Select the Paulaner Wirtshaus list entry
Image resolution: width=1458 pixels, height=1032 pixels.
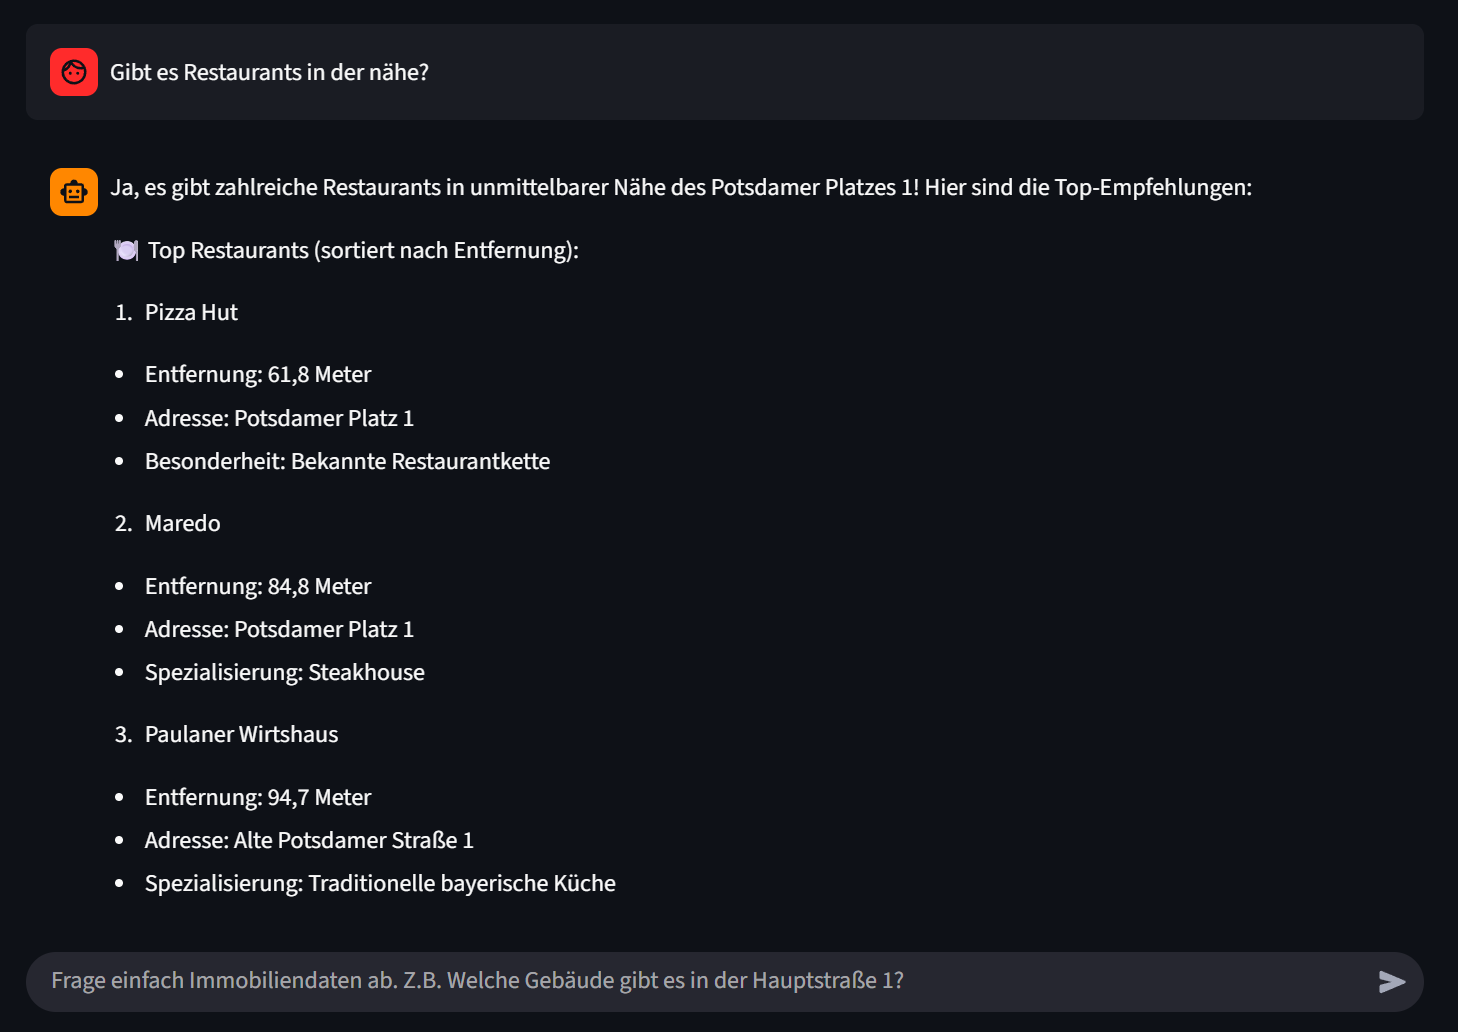[x=241, y=735]
